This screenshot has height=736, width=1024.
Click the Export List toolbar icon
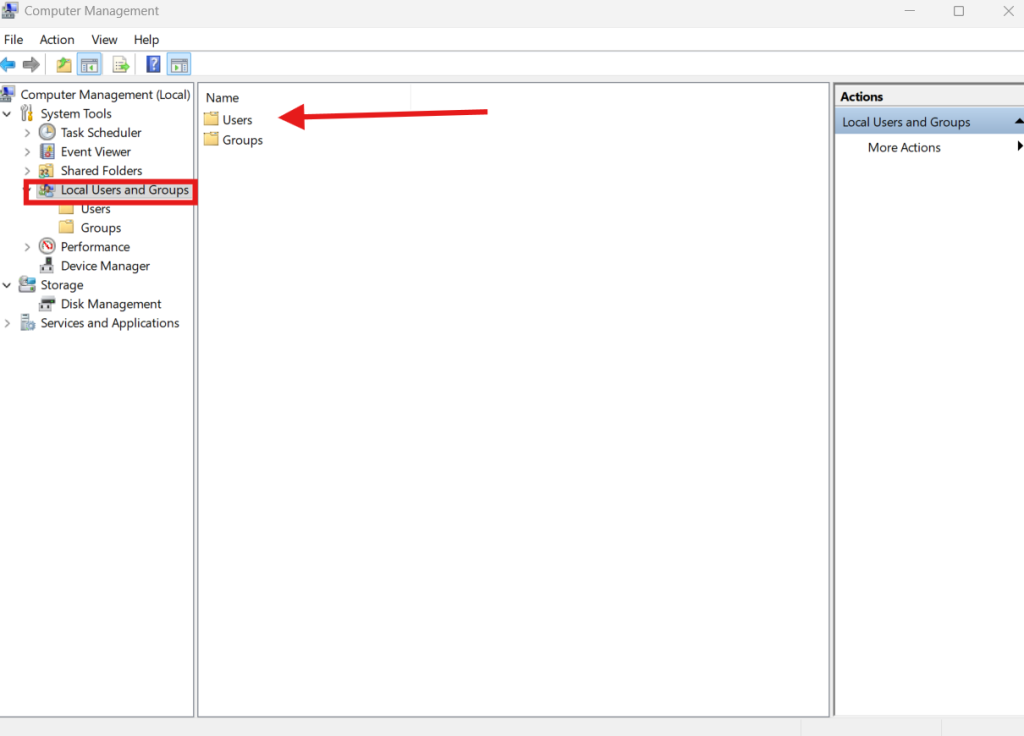(120, 63)
